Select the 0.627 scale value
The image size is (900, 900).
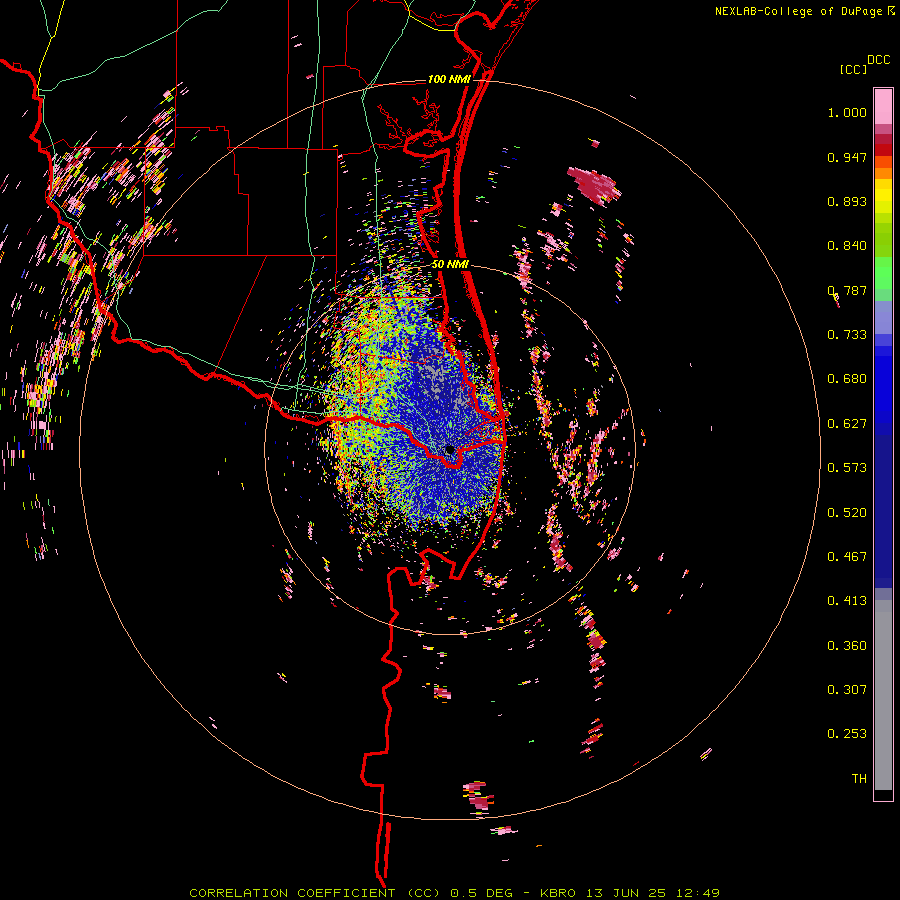pyautogui.click(x=847, y=424)
